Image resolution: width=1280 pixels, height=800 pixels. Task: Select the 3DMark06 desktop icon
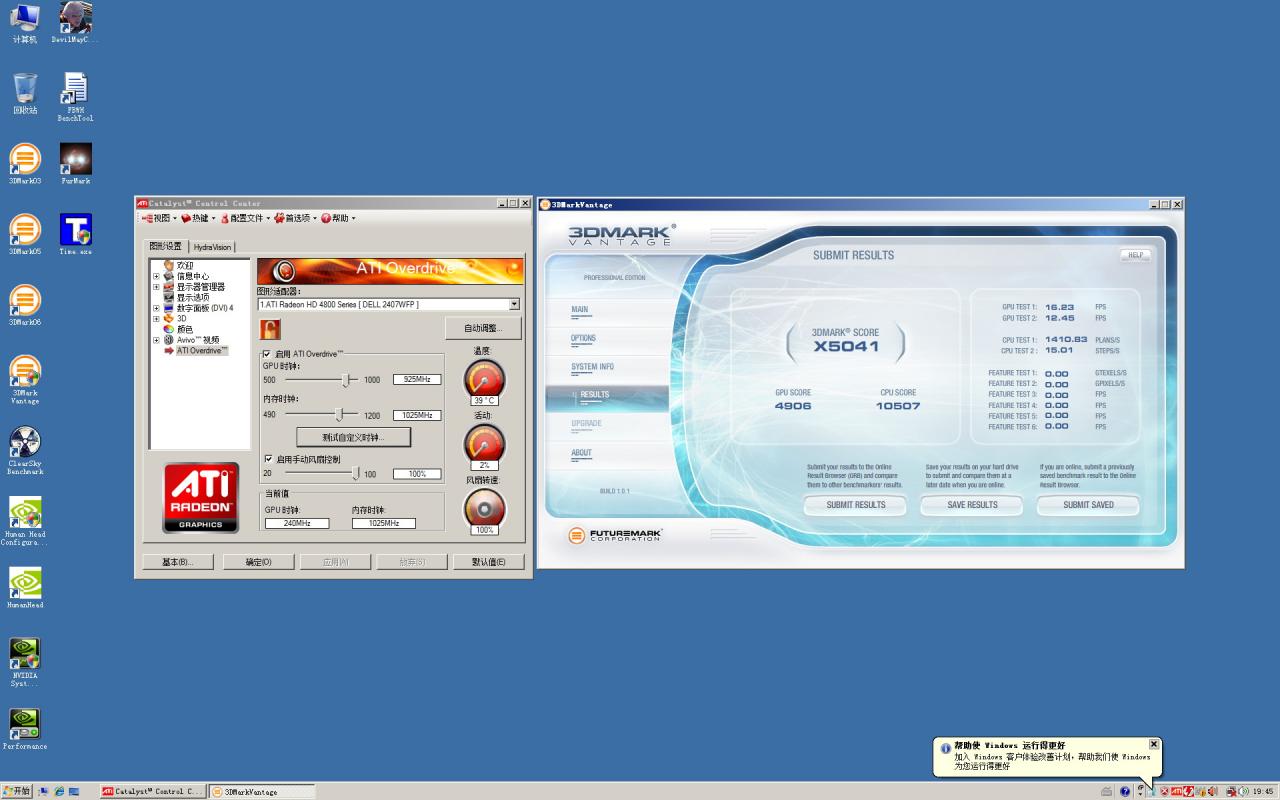tap(25, 306)
